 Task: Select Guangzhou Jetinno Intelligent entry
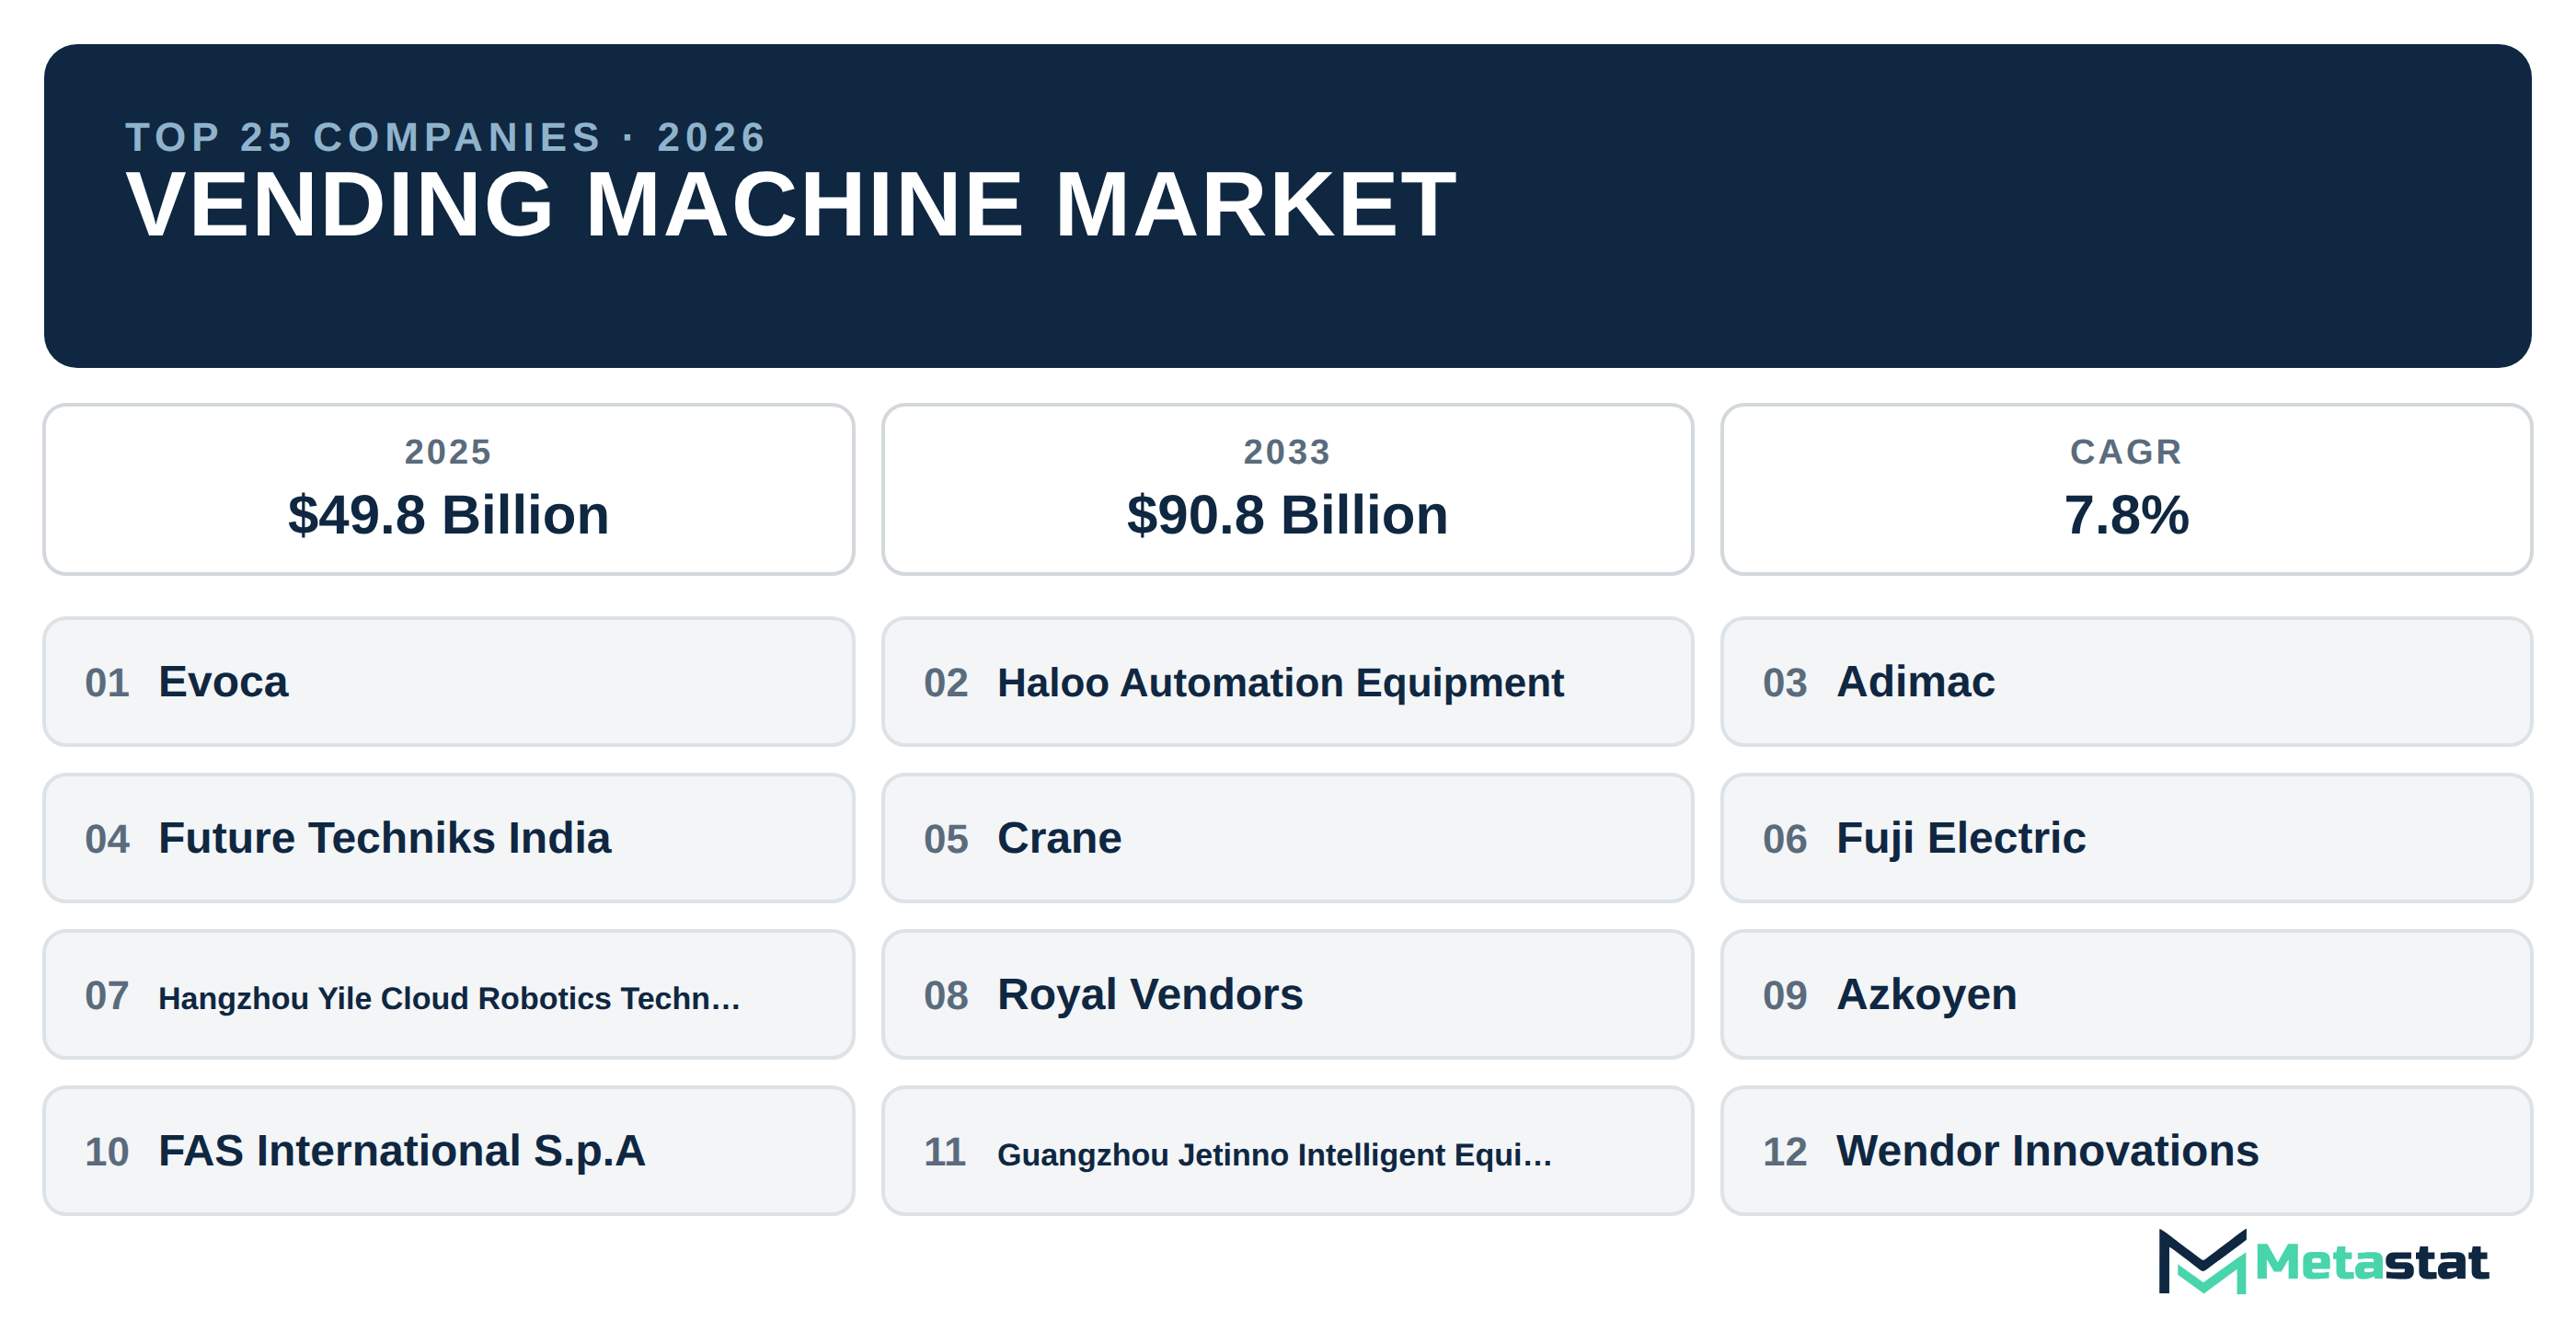point(1288,1151)
